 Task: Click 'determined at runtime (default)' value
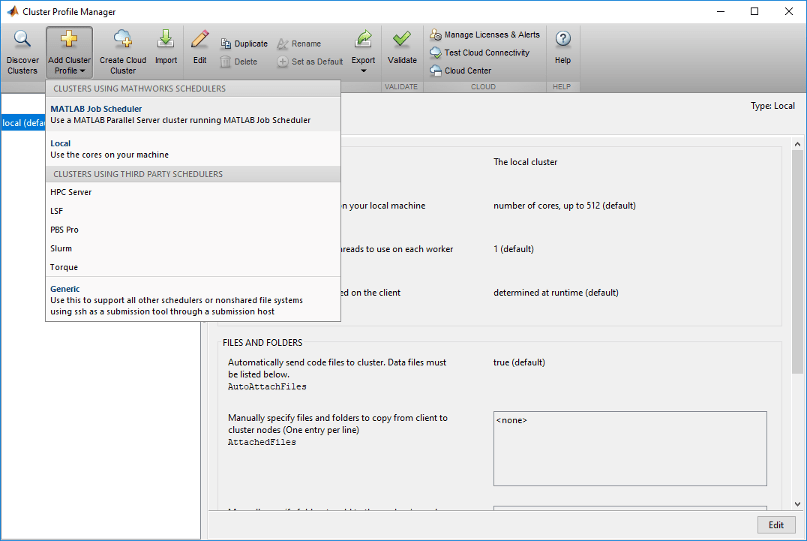pyautogui.click(x=556, y=292)
